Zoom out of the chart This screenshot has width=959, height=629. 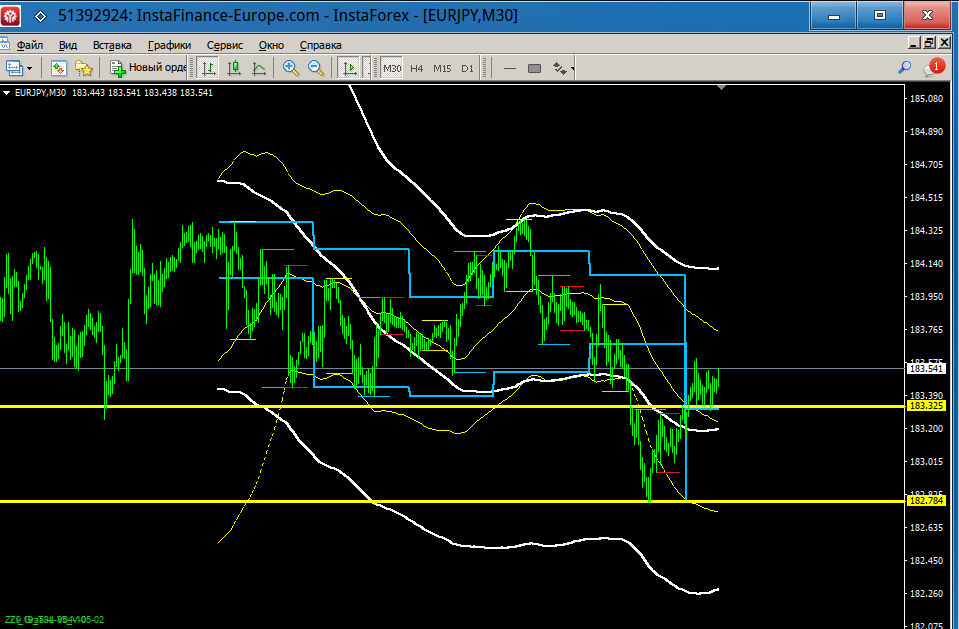click(x=316, y=68)
